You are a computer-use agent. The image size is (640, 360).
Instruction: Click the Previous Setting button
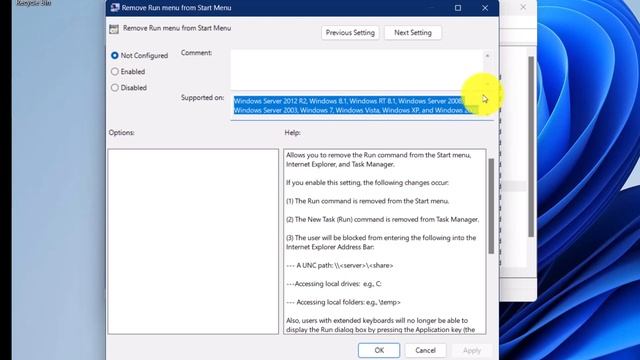350,33
